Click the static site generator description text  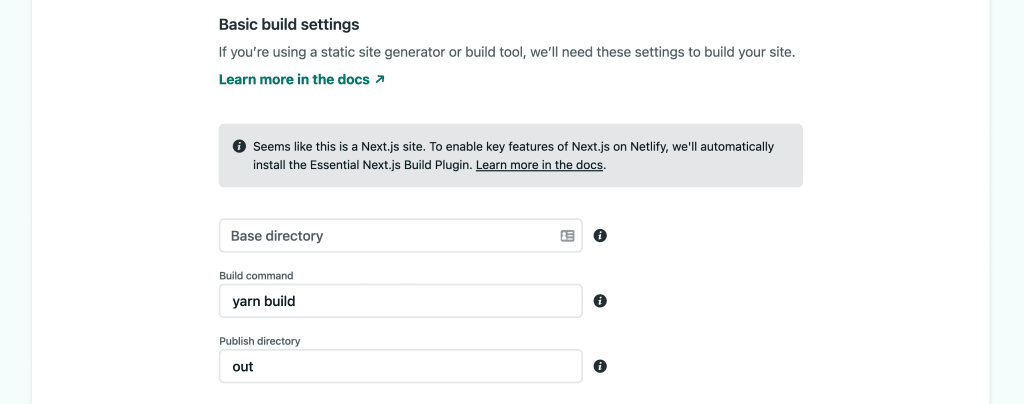(507, 52)
